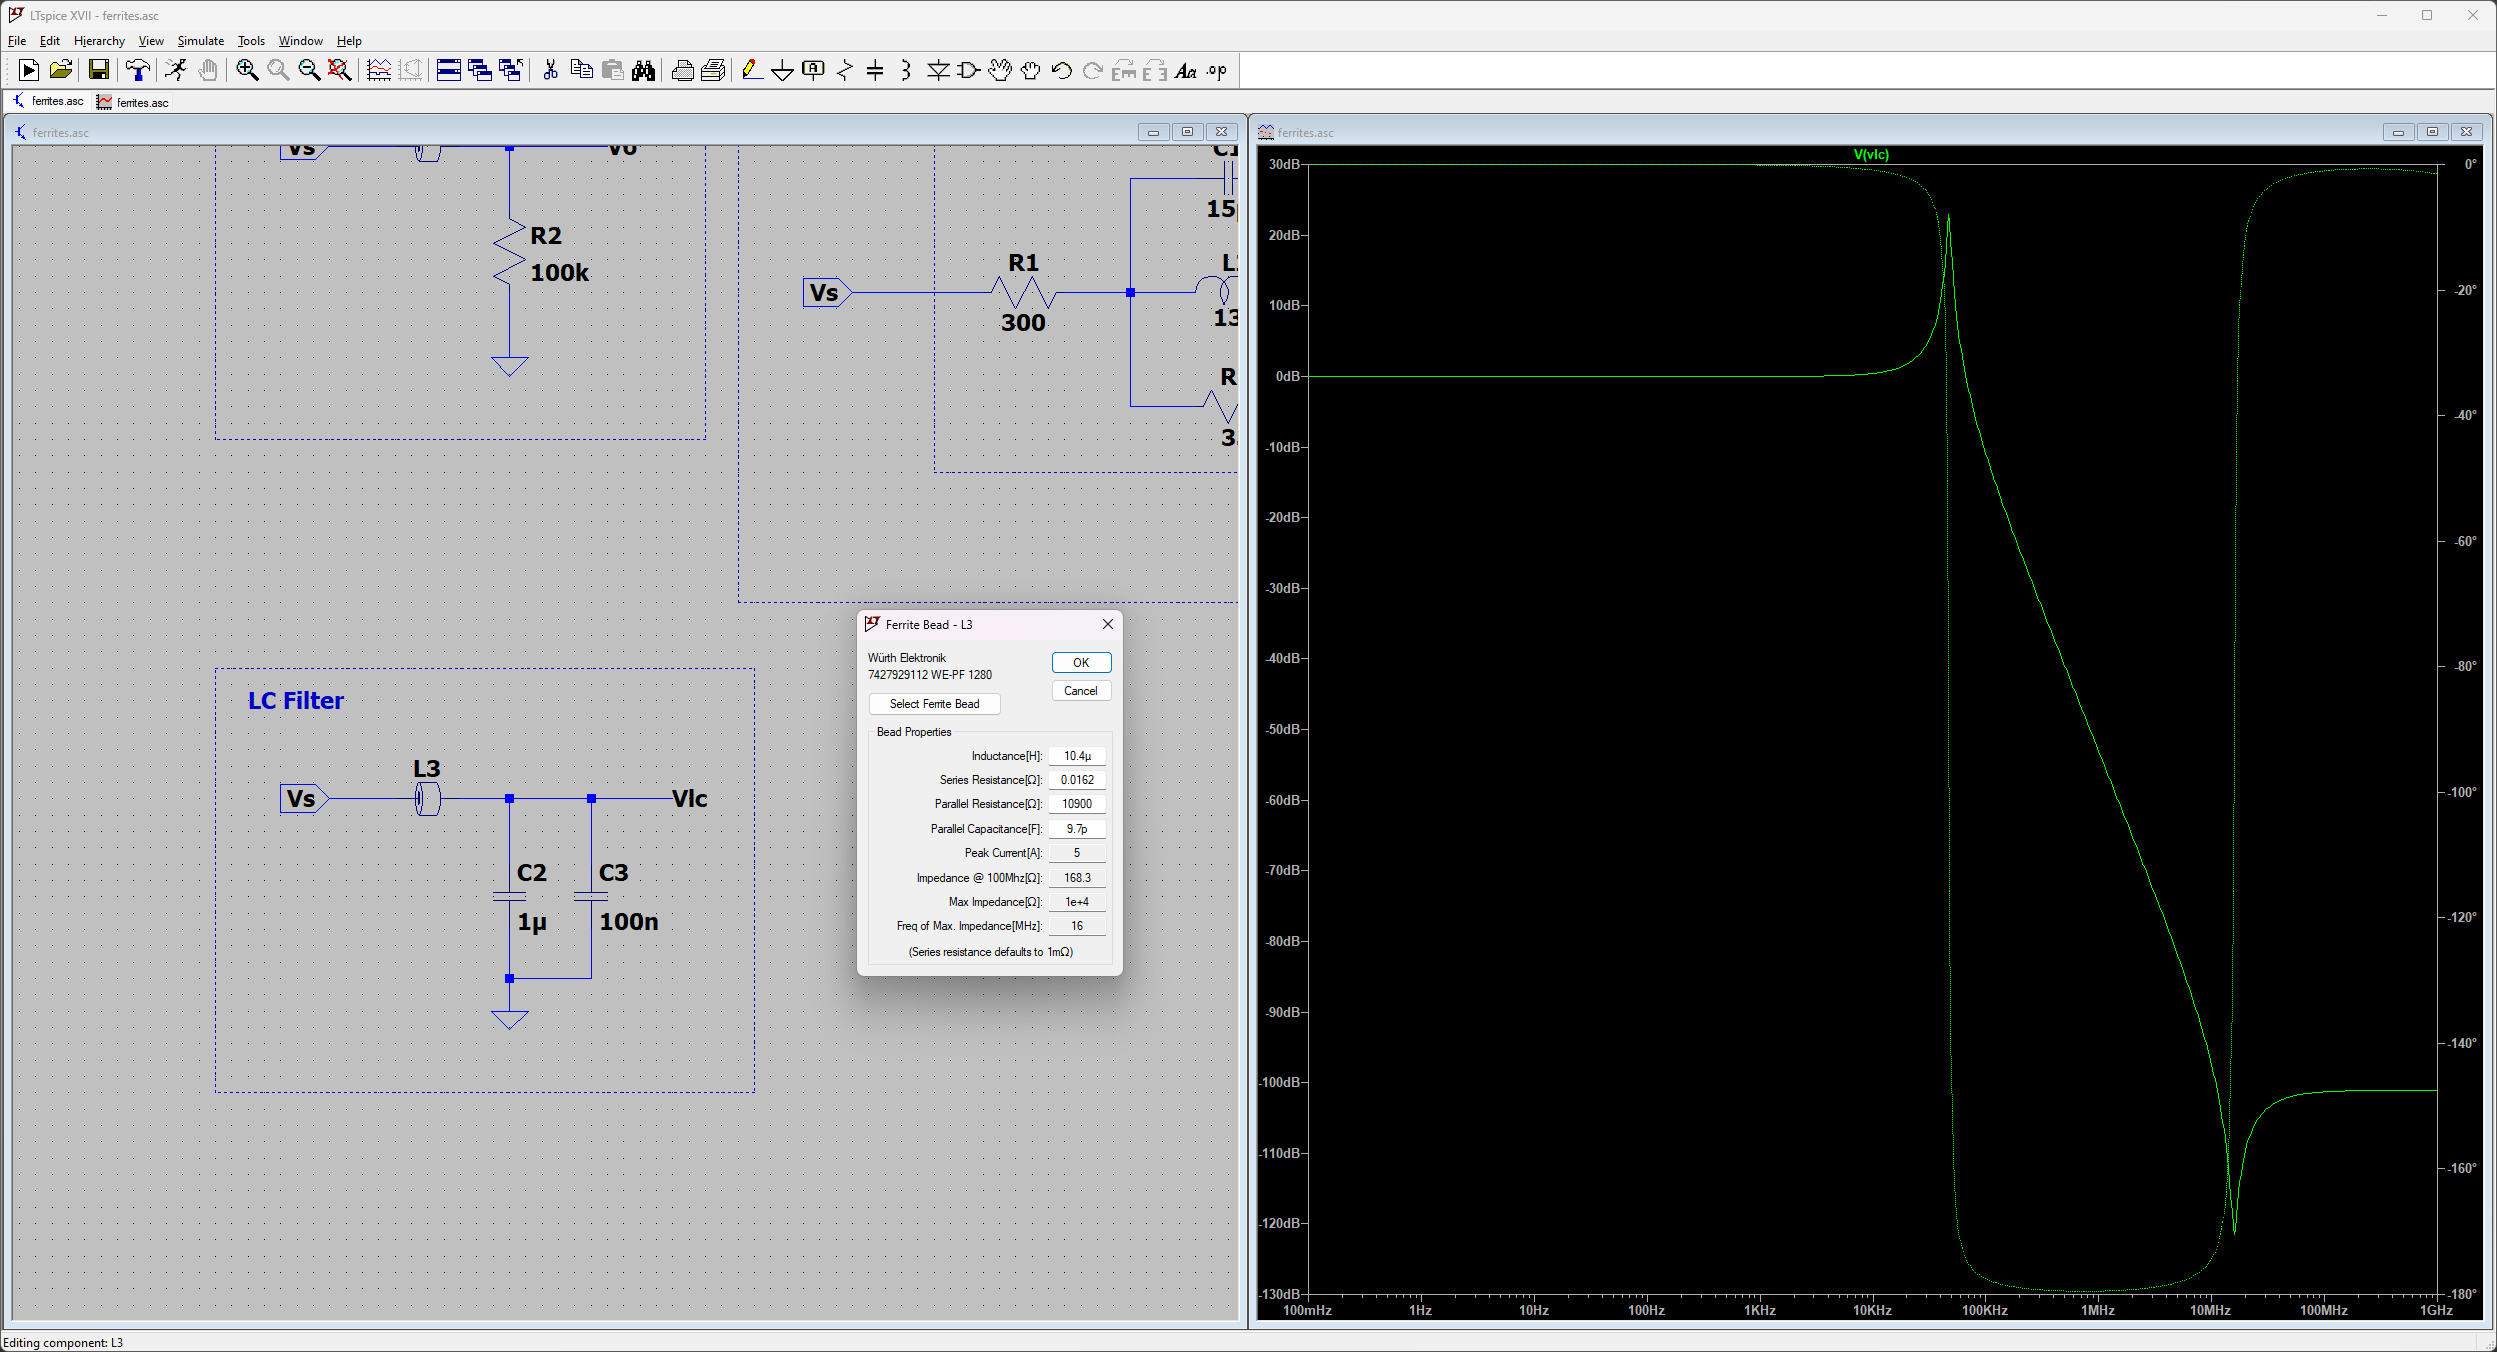Tile windows horizontally from the toolbar
The height and width of the screenshot is (1352, 2497).
click(449, 70)
